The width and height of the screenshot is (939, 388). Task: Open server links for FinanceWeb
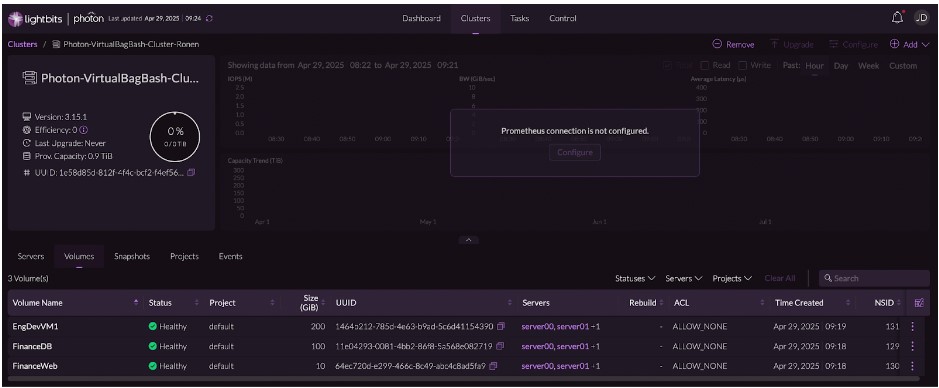click(x=561, y=366)
